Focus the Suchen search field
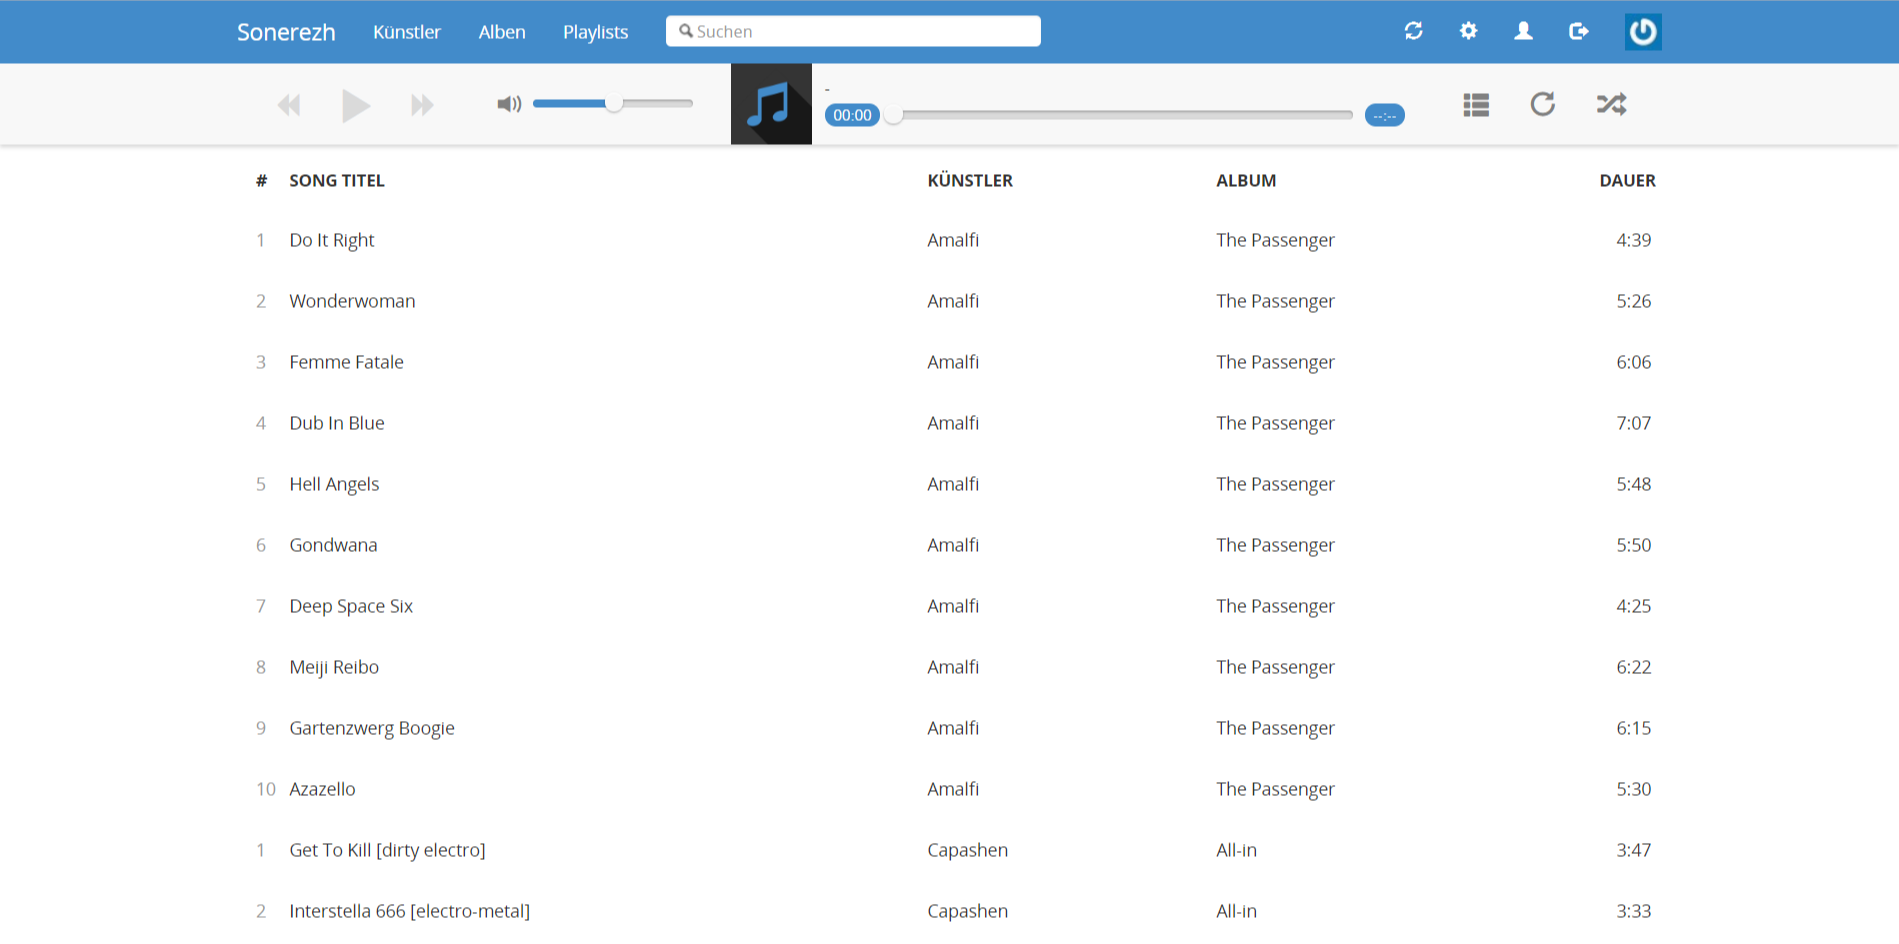Screen dimensions: 1899x944 (x=853, y=31)
